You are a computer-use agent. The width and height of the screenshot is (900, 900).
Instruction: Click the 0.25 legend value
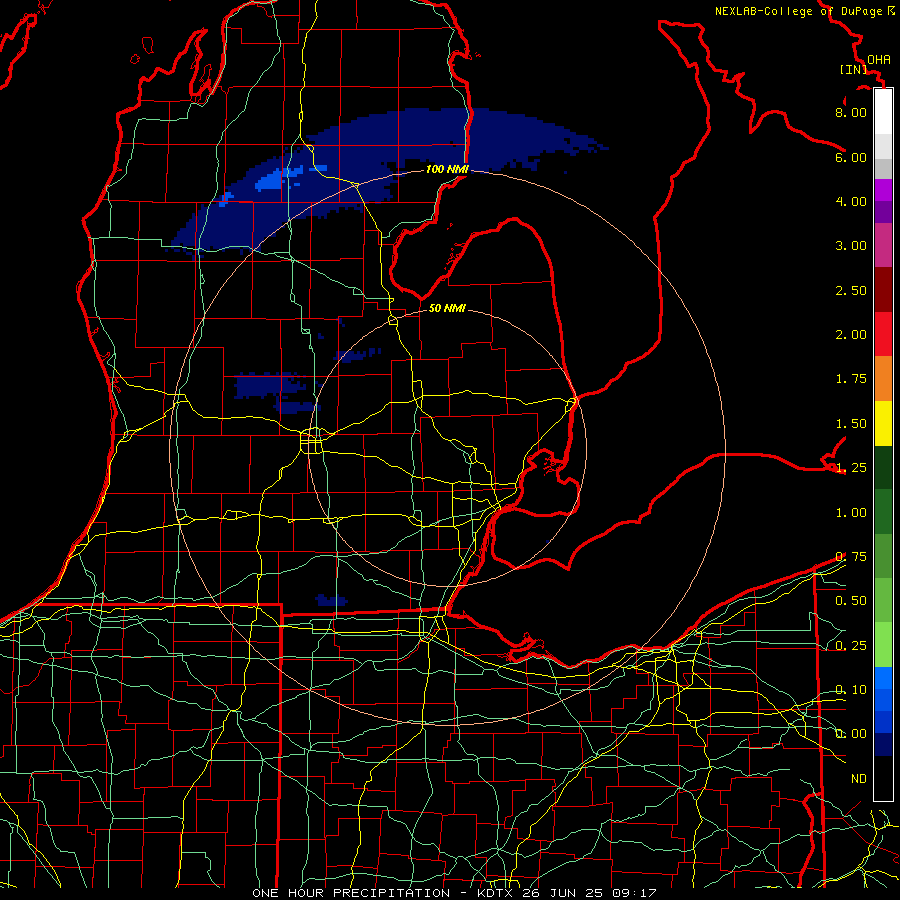click(x=851, y=645)
